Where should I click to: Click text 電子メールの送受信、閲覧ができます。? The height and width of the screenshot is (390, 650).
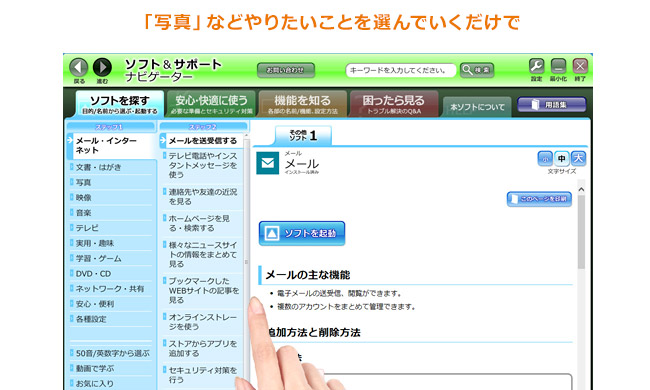[x=340, y=293]
